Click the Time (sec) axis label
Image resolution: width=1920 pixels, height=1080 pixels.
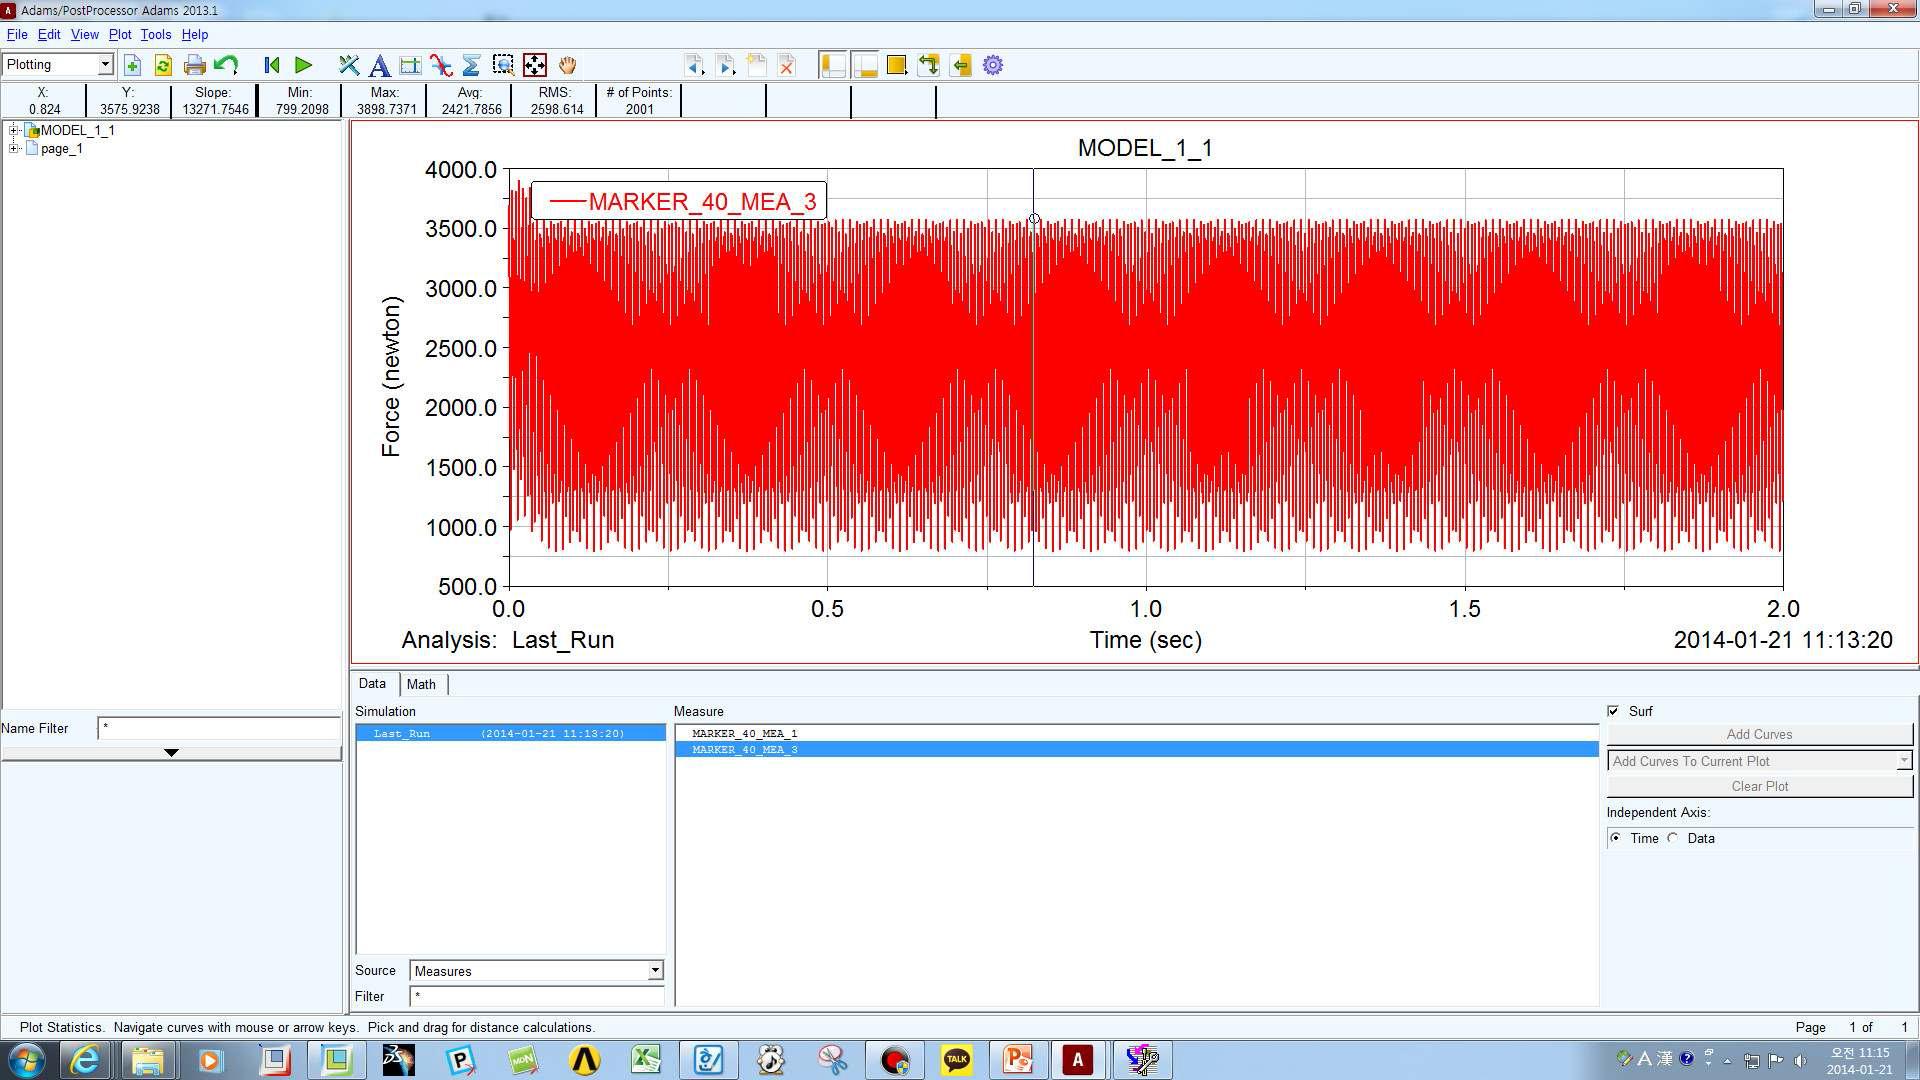pos(1146,640)
